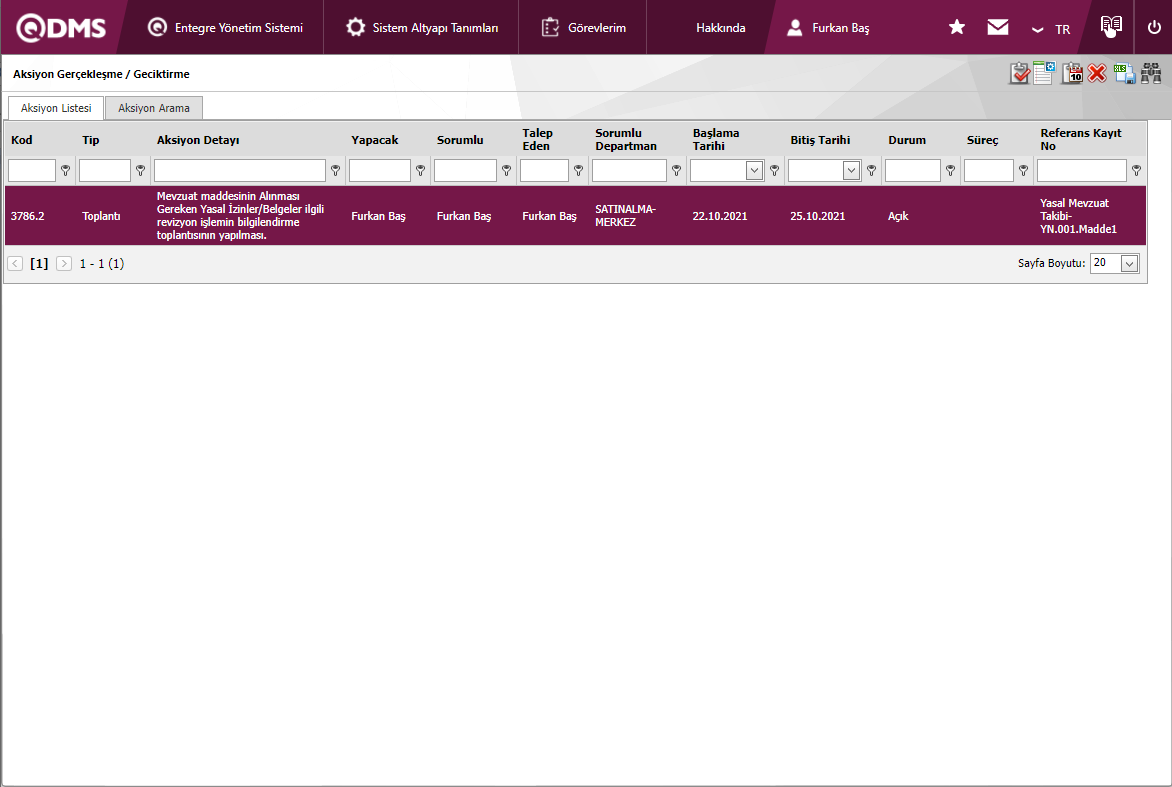Apply the Yapacak column filter icon
Image resolution: width=1172 pixels, height=787 pixels.
pos(421,170)
